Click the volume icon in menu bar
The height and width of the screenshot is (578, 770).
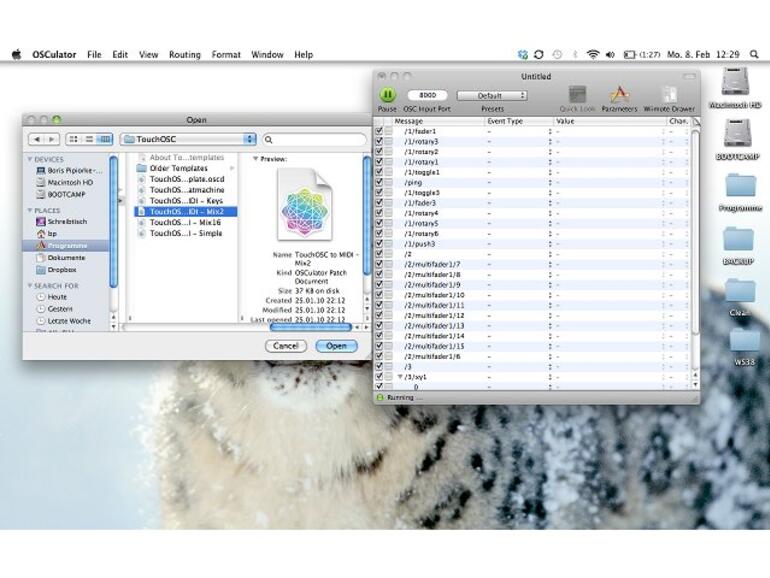tap(610, 55)
